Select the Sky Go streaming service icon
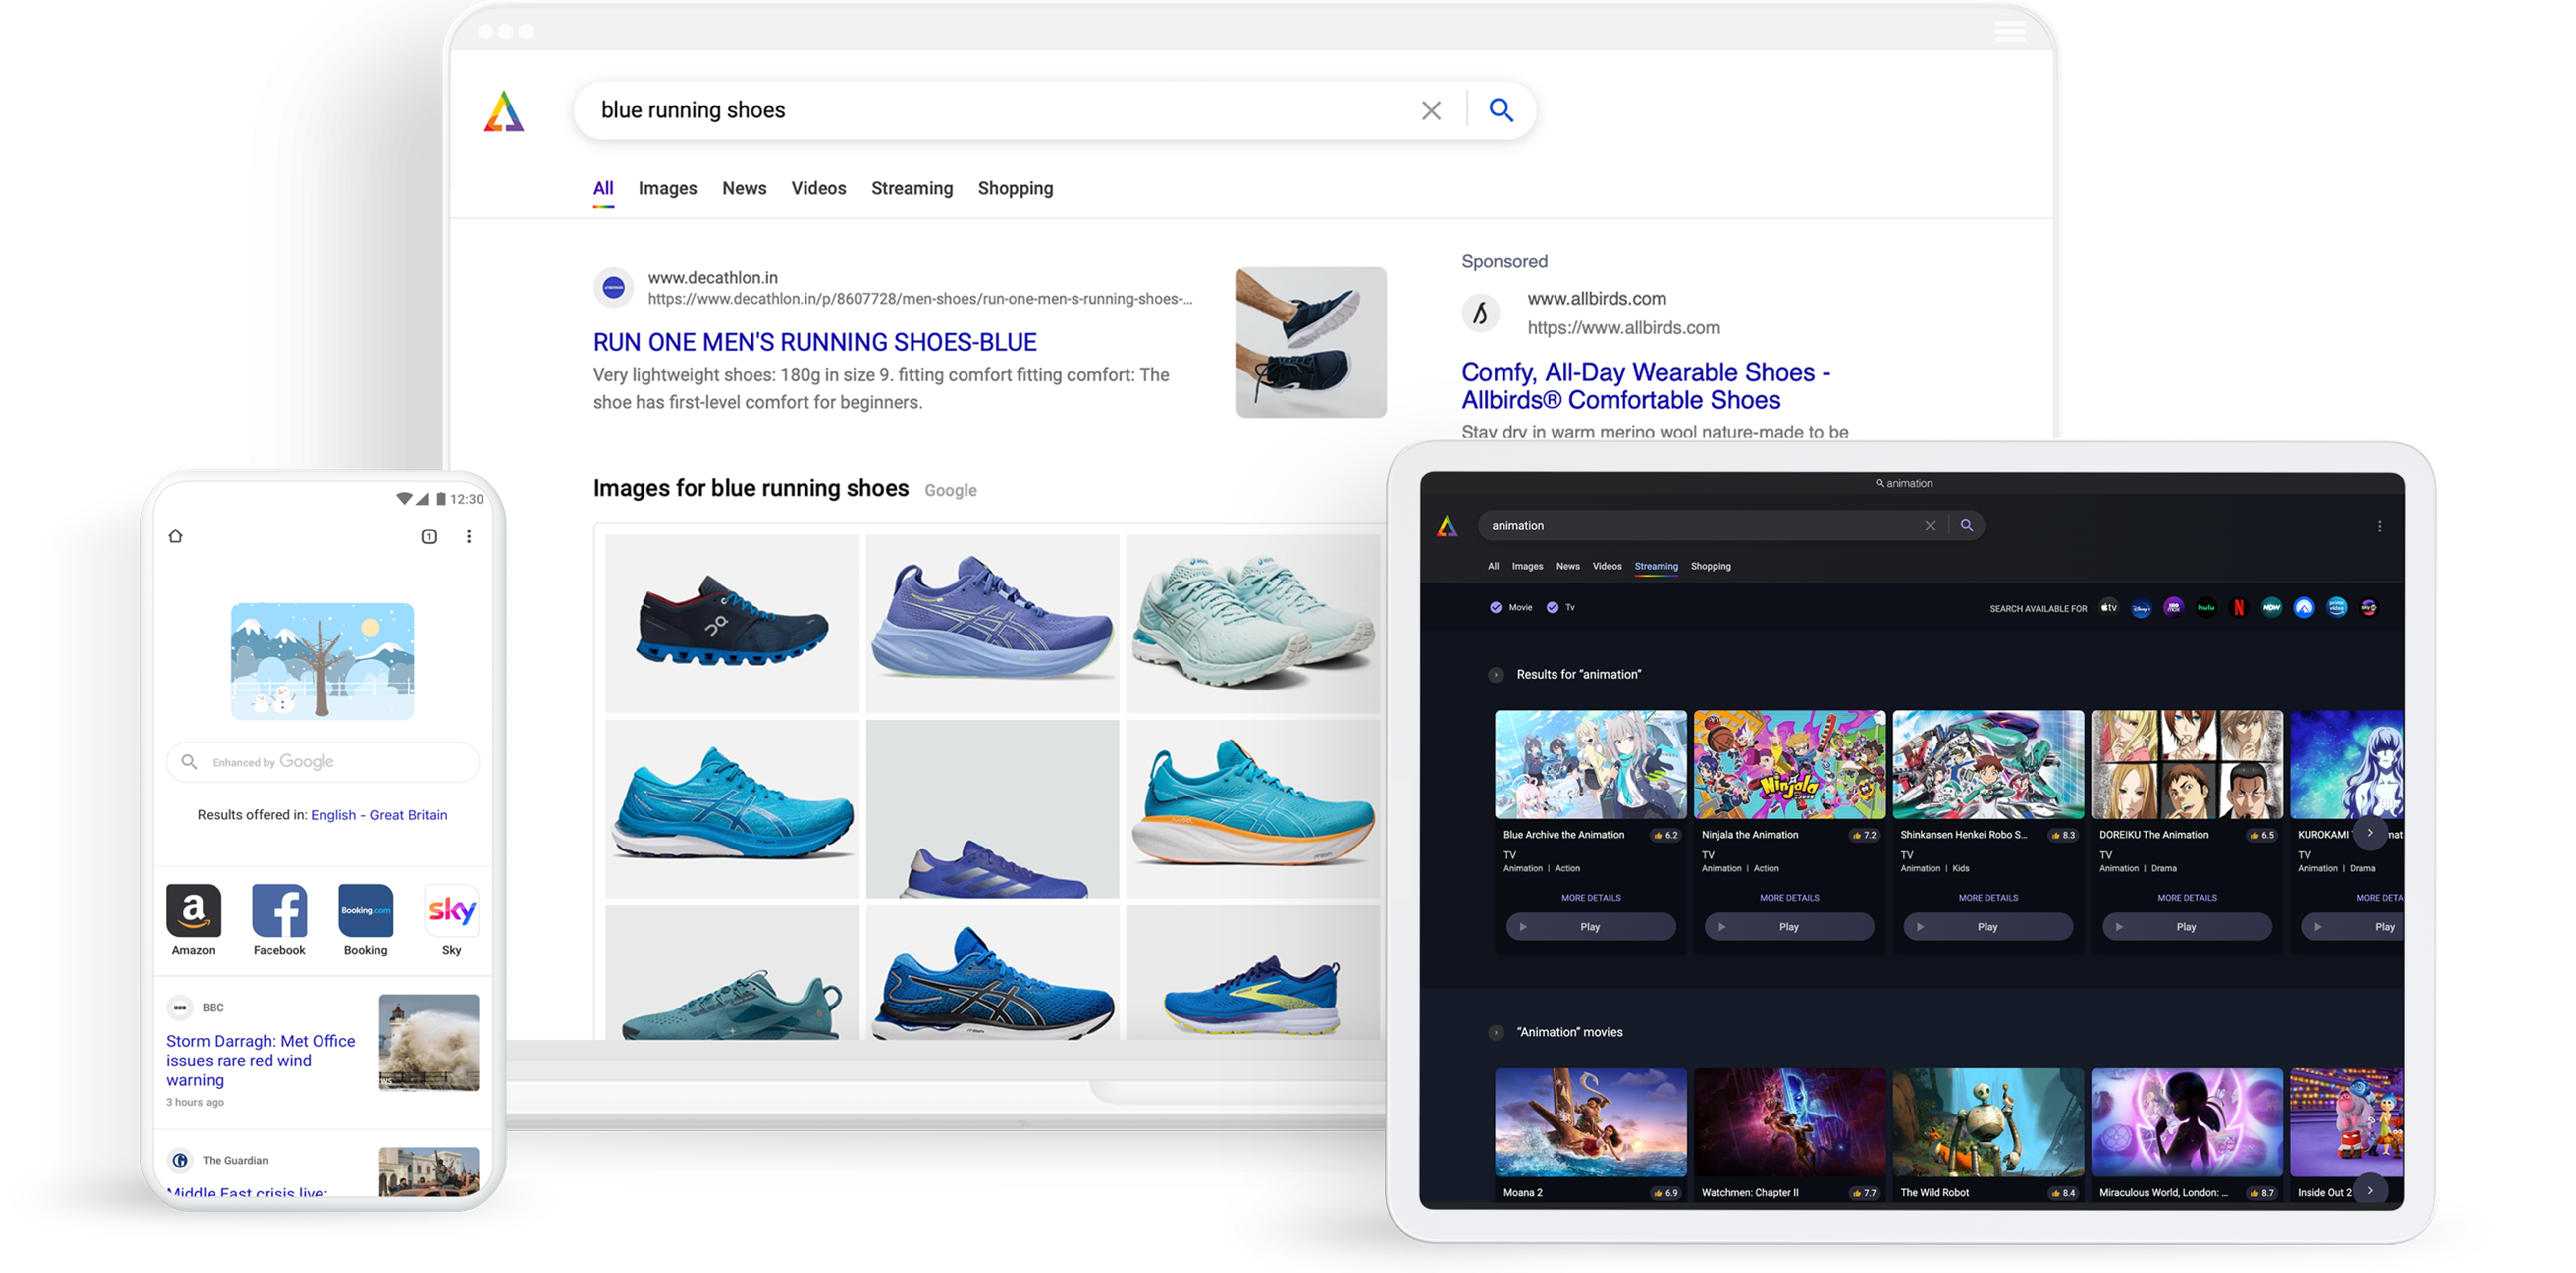The width and height of the screenshot is (2576, 1273). (x=2369, y=607)
